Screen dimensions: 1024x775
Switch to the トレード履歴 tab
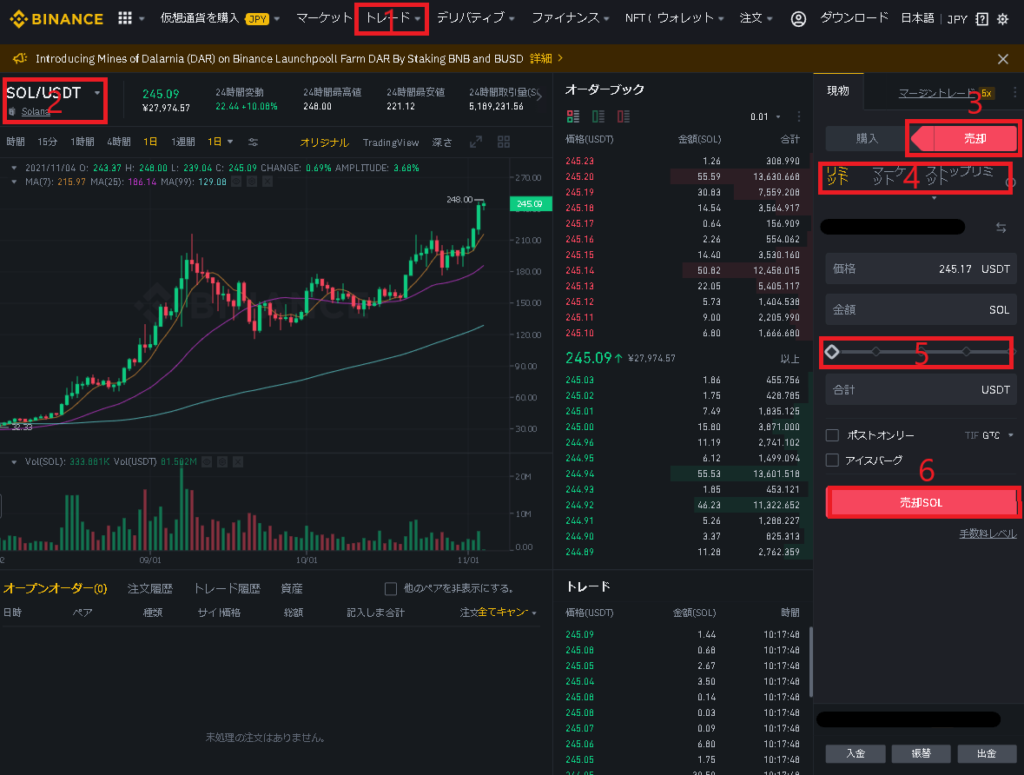(x=227, y=588)
